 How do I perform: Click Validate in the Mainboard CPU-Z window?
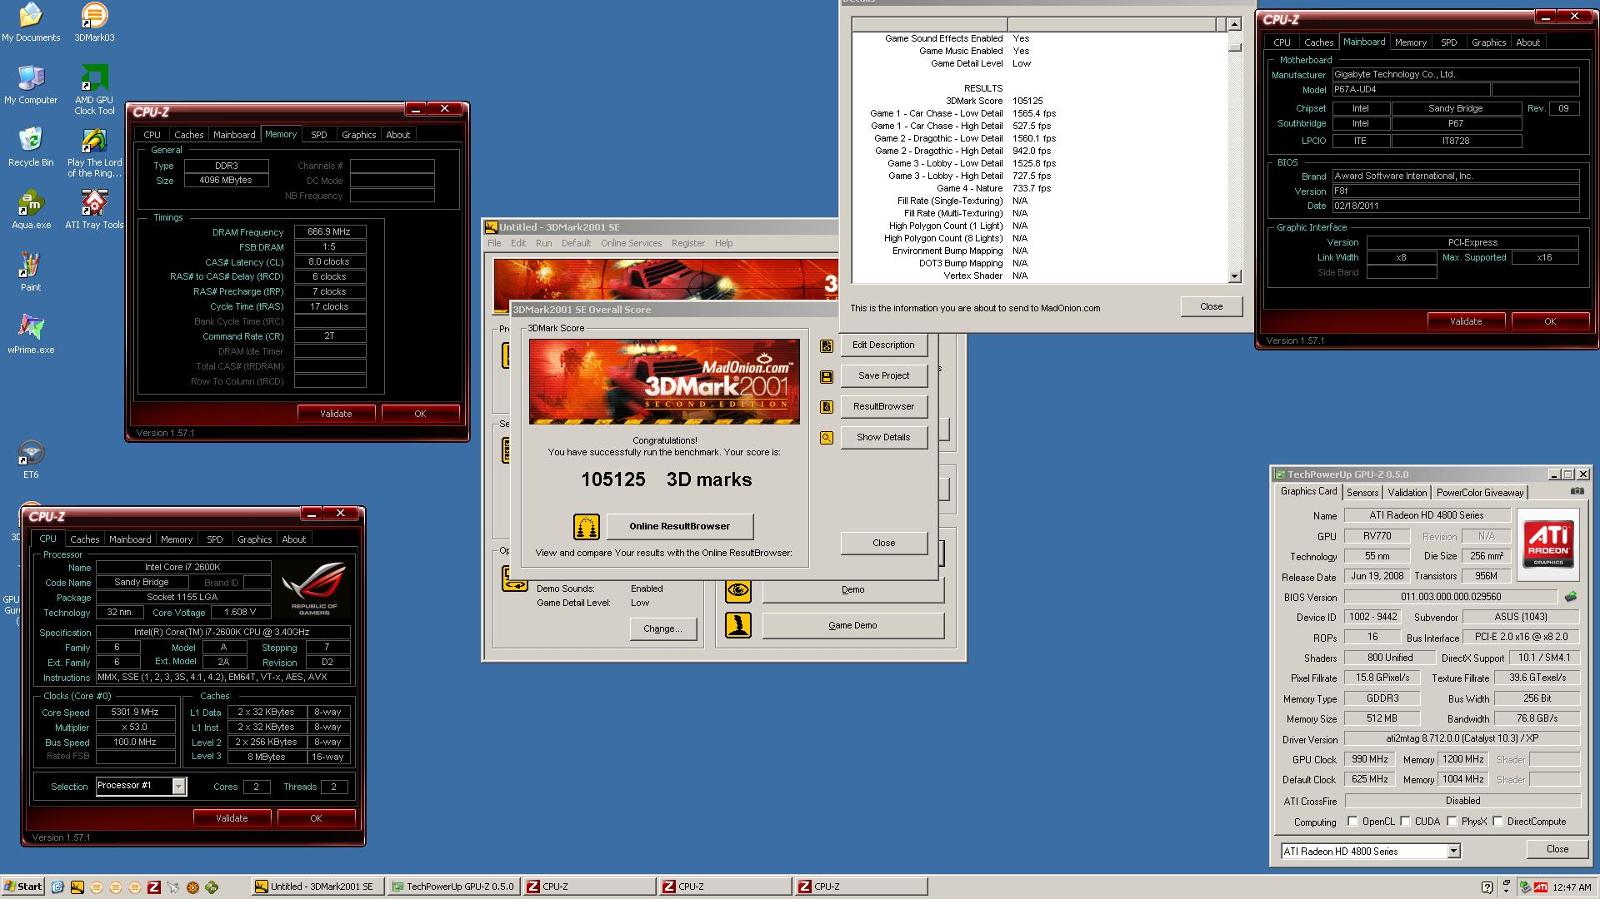tap(1466, 321)
